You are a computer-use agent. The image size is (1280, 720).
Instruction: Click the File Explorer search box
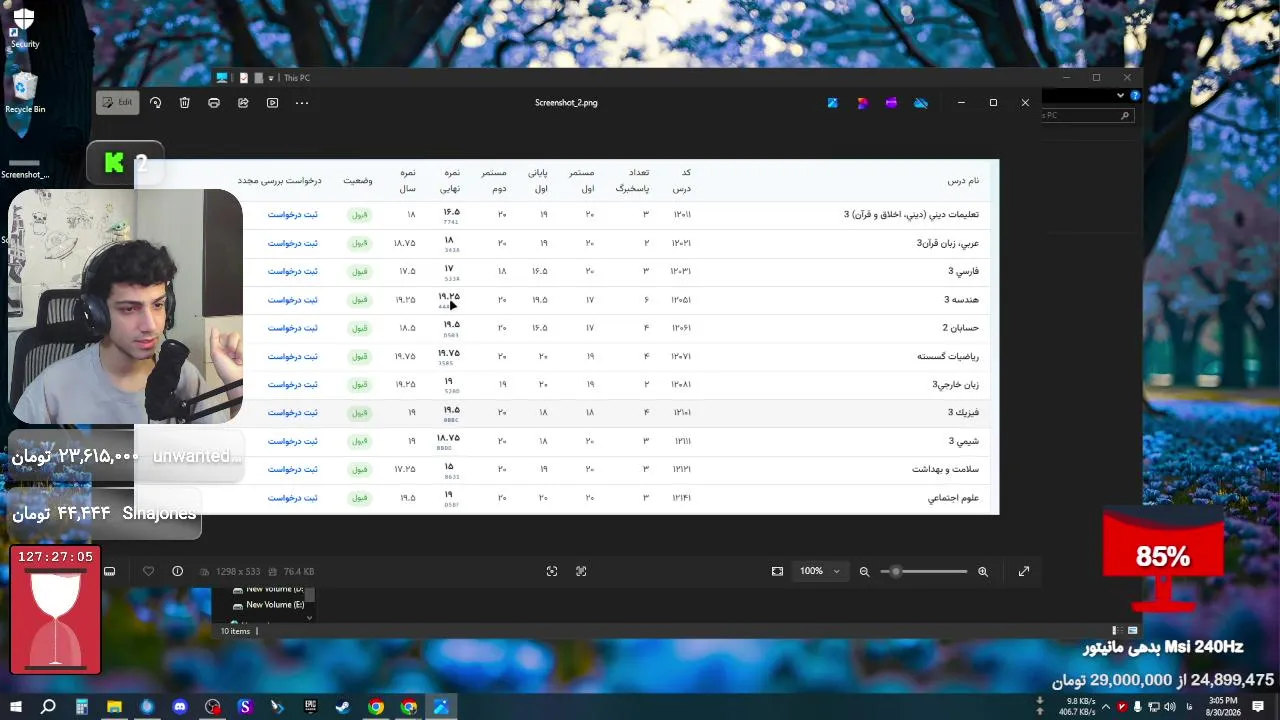[x=1087, y=115]
